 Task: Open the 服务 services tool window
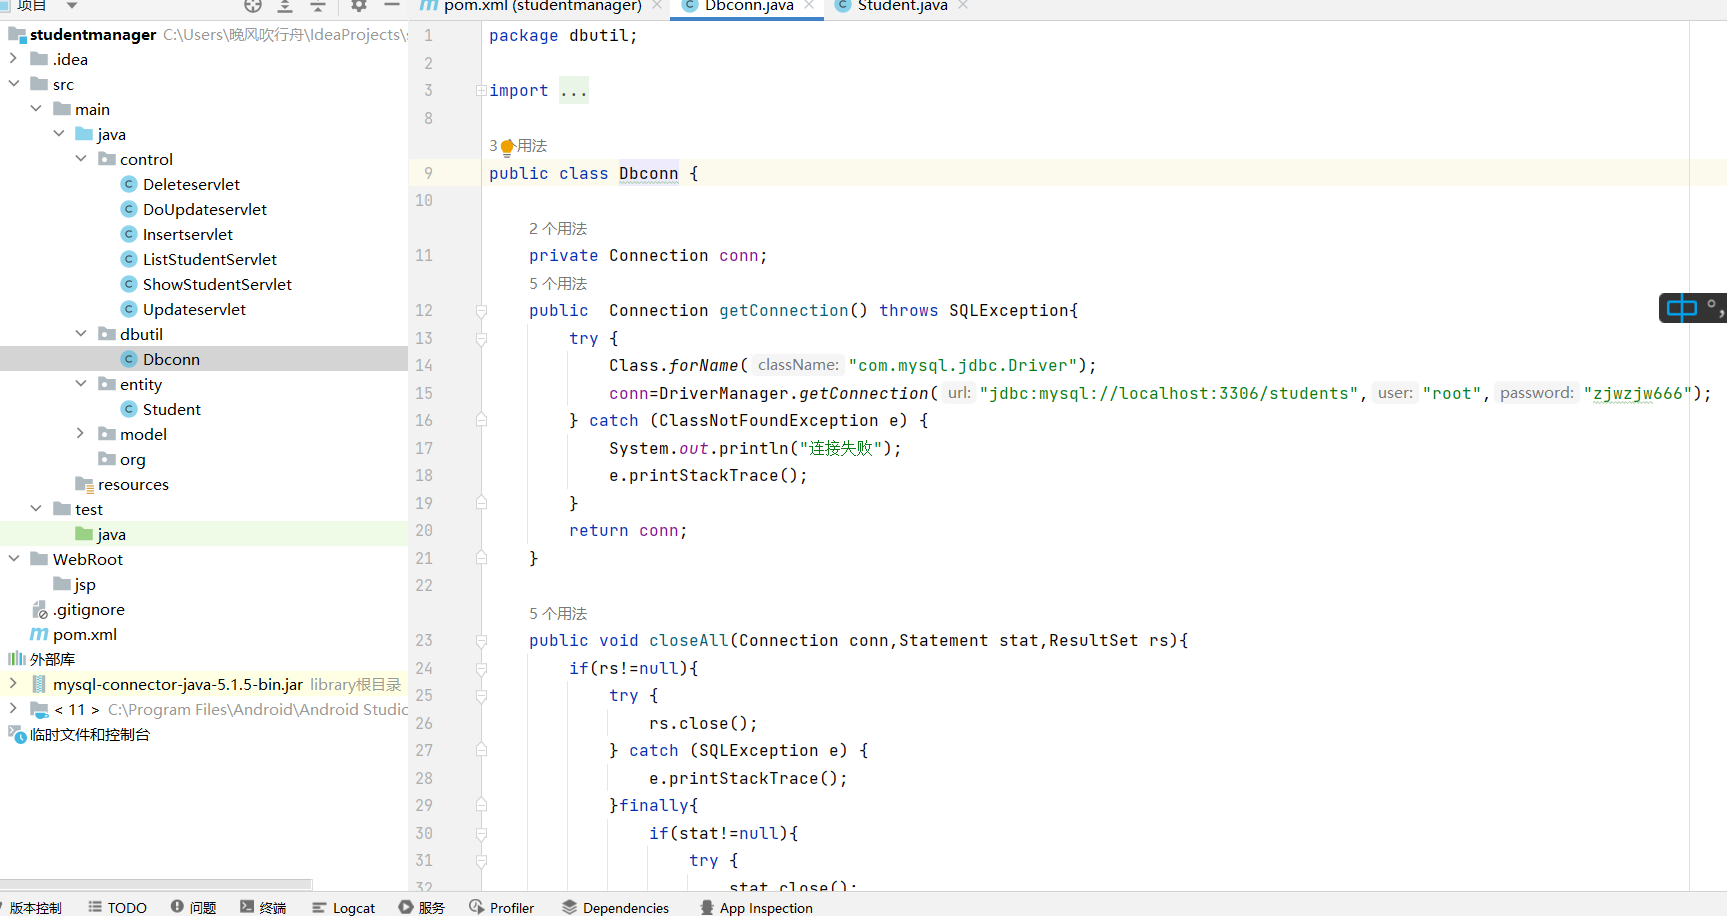(x=422, y=907)
